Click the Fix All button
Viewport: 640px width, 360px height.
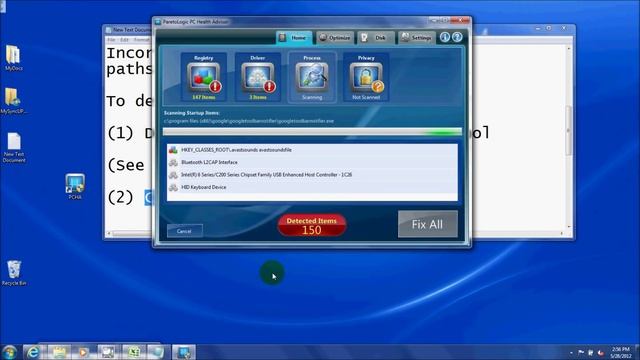pos(427,224)
